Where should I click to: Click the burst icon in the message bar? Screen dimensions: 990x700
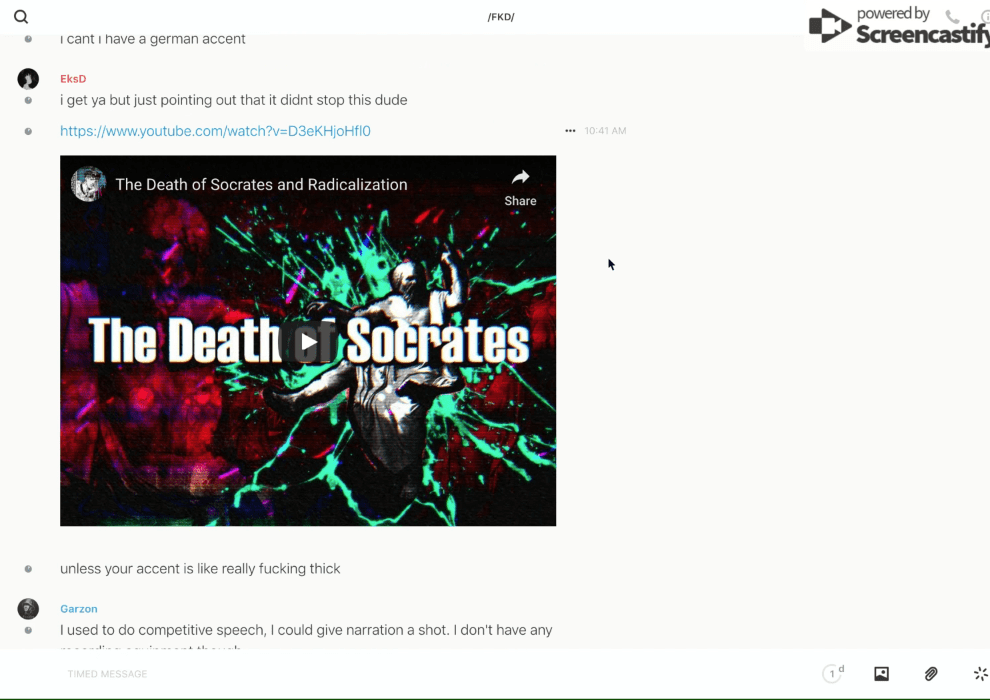[x=980, y=674]
